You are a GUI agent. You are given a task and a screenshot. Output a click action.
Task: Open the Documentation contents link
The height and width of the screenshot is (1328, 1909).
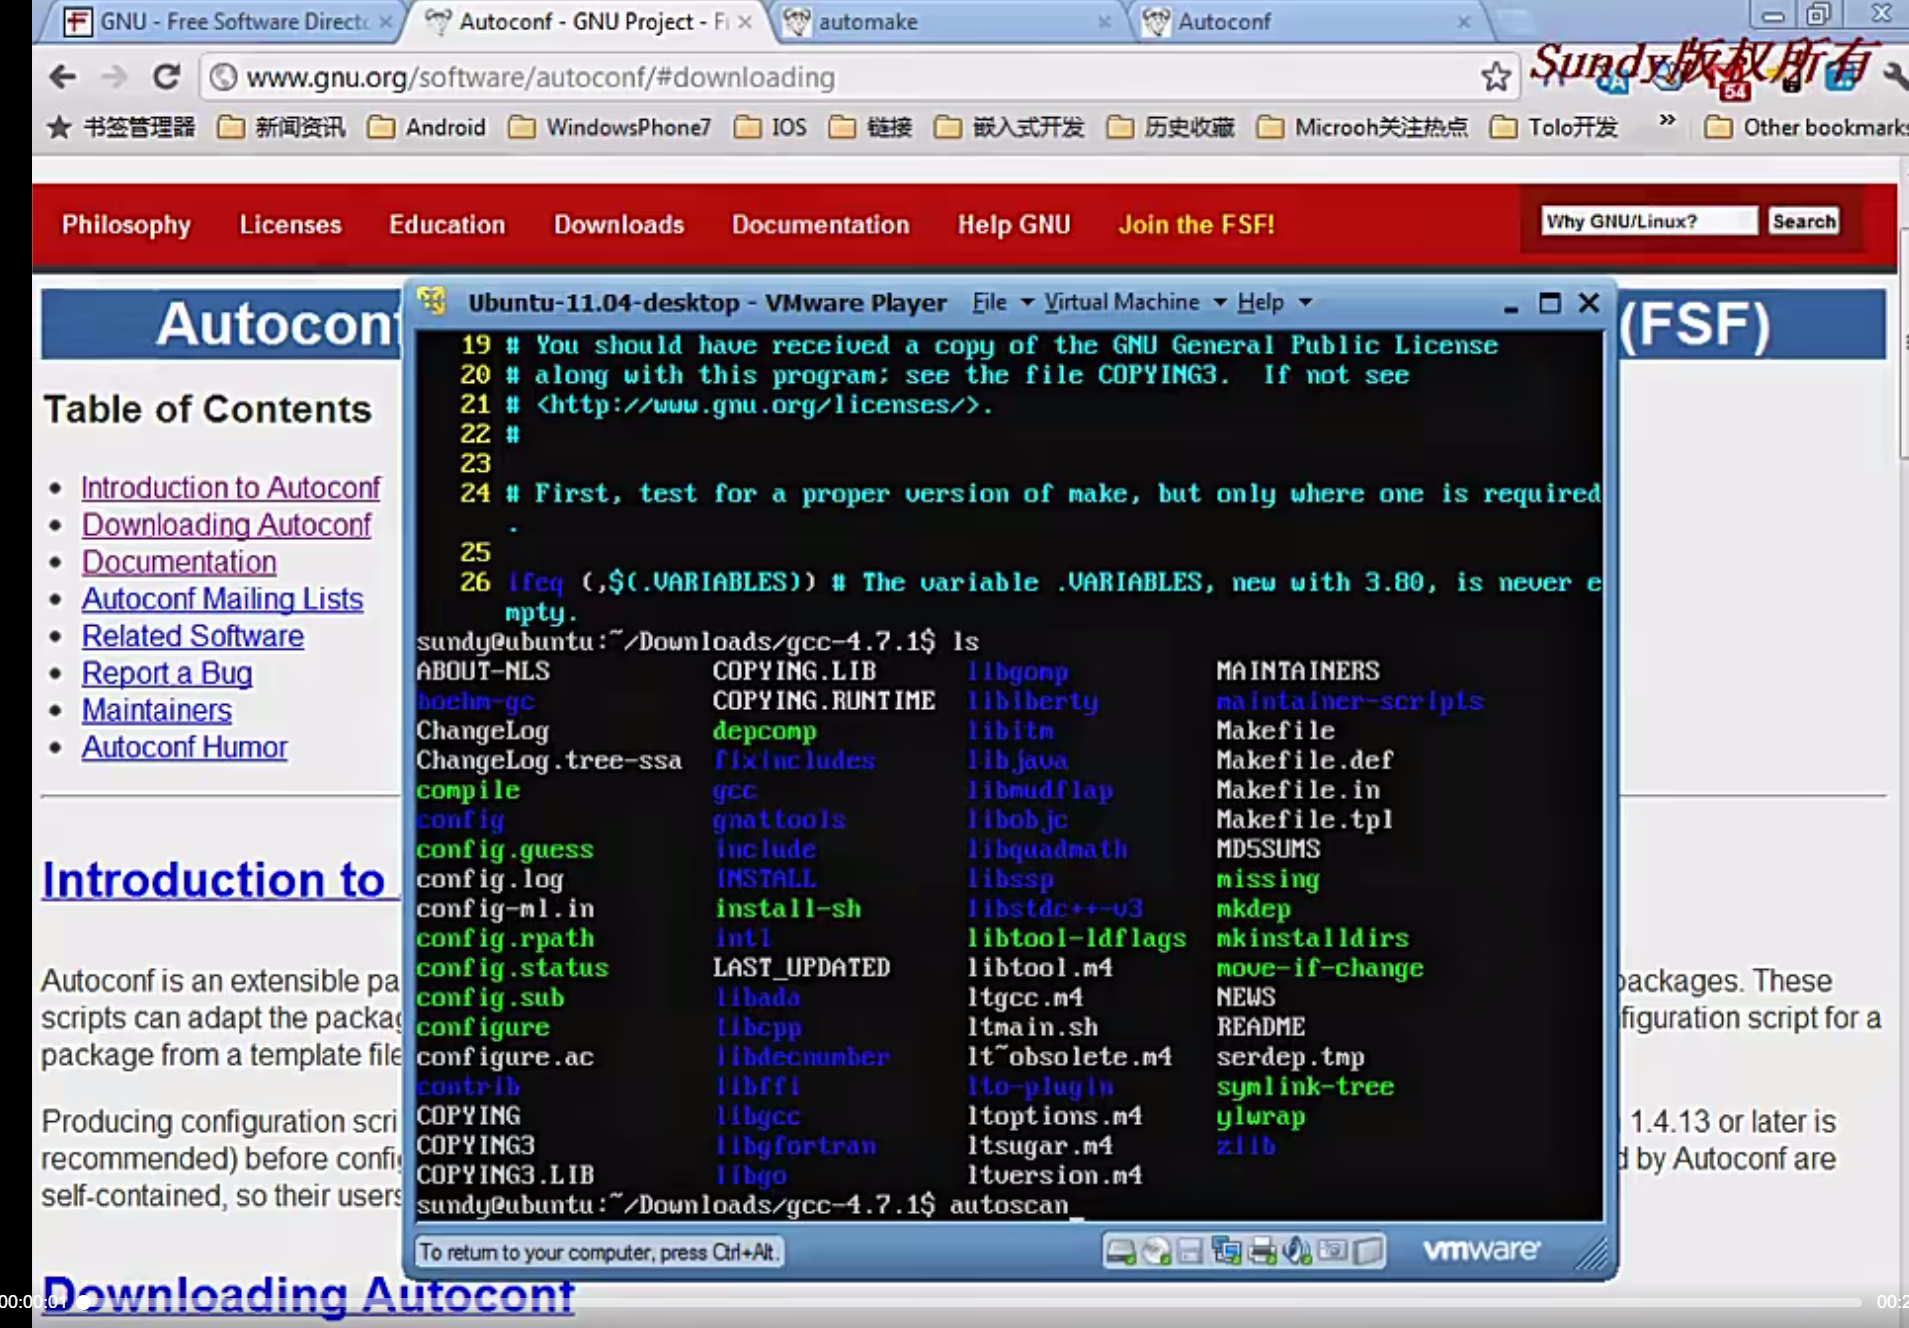(179, 561)
